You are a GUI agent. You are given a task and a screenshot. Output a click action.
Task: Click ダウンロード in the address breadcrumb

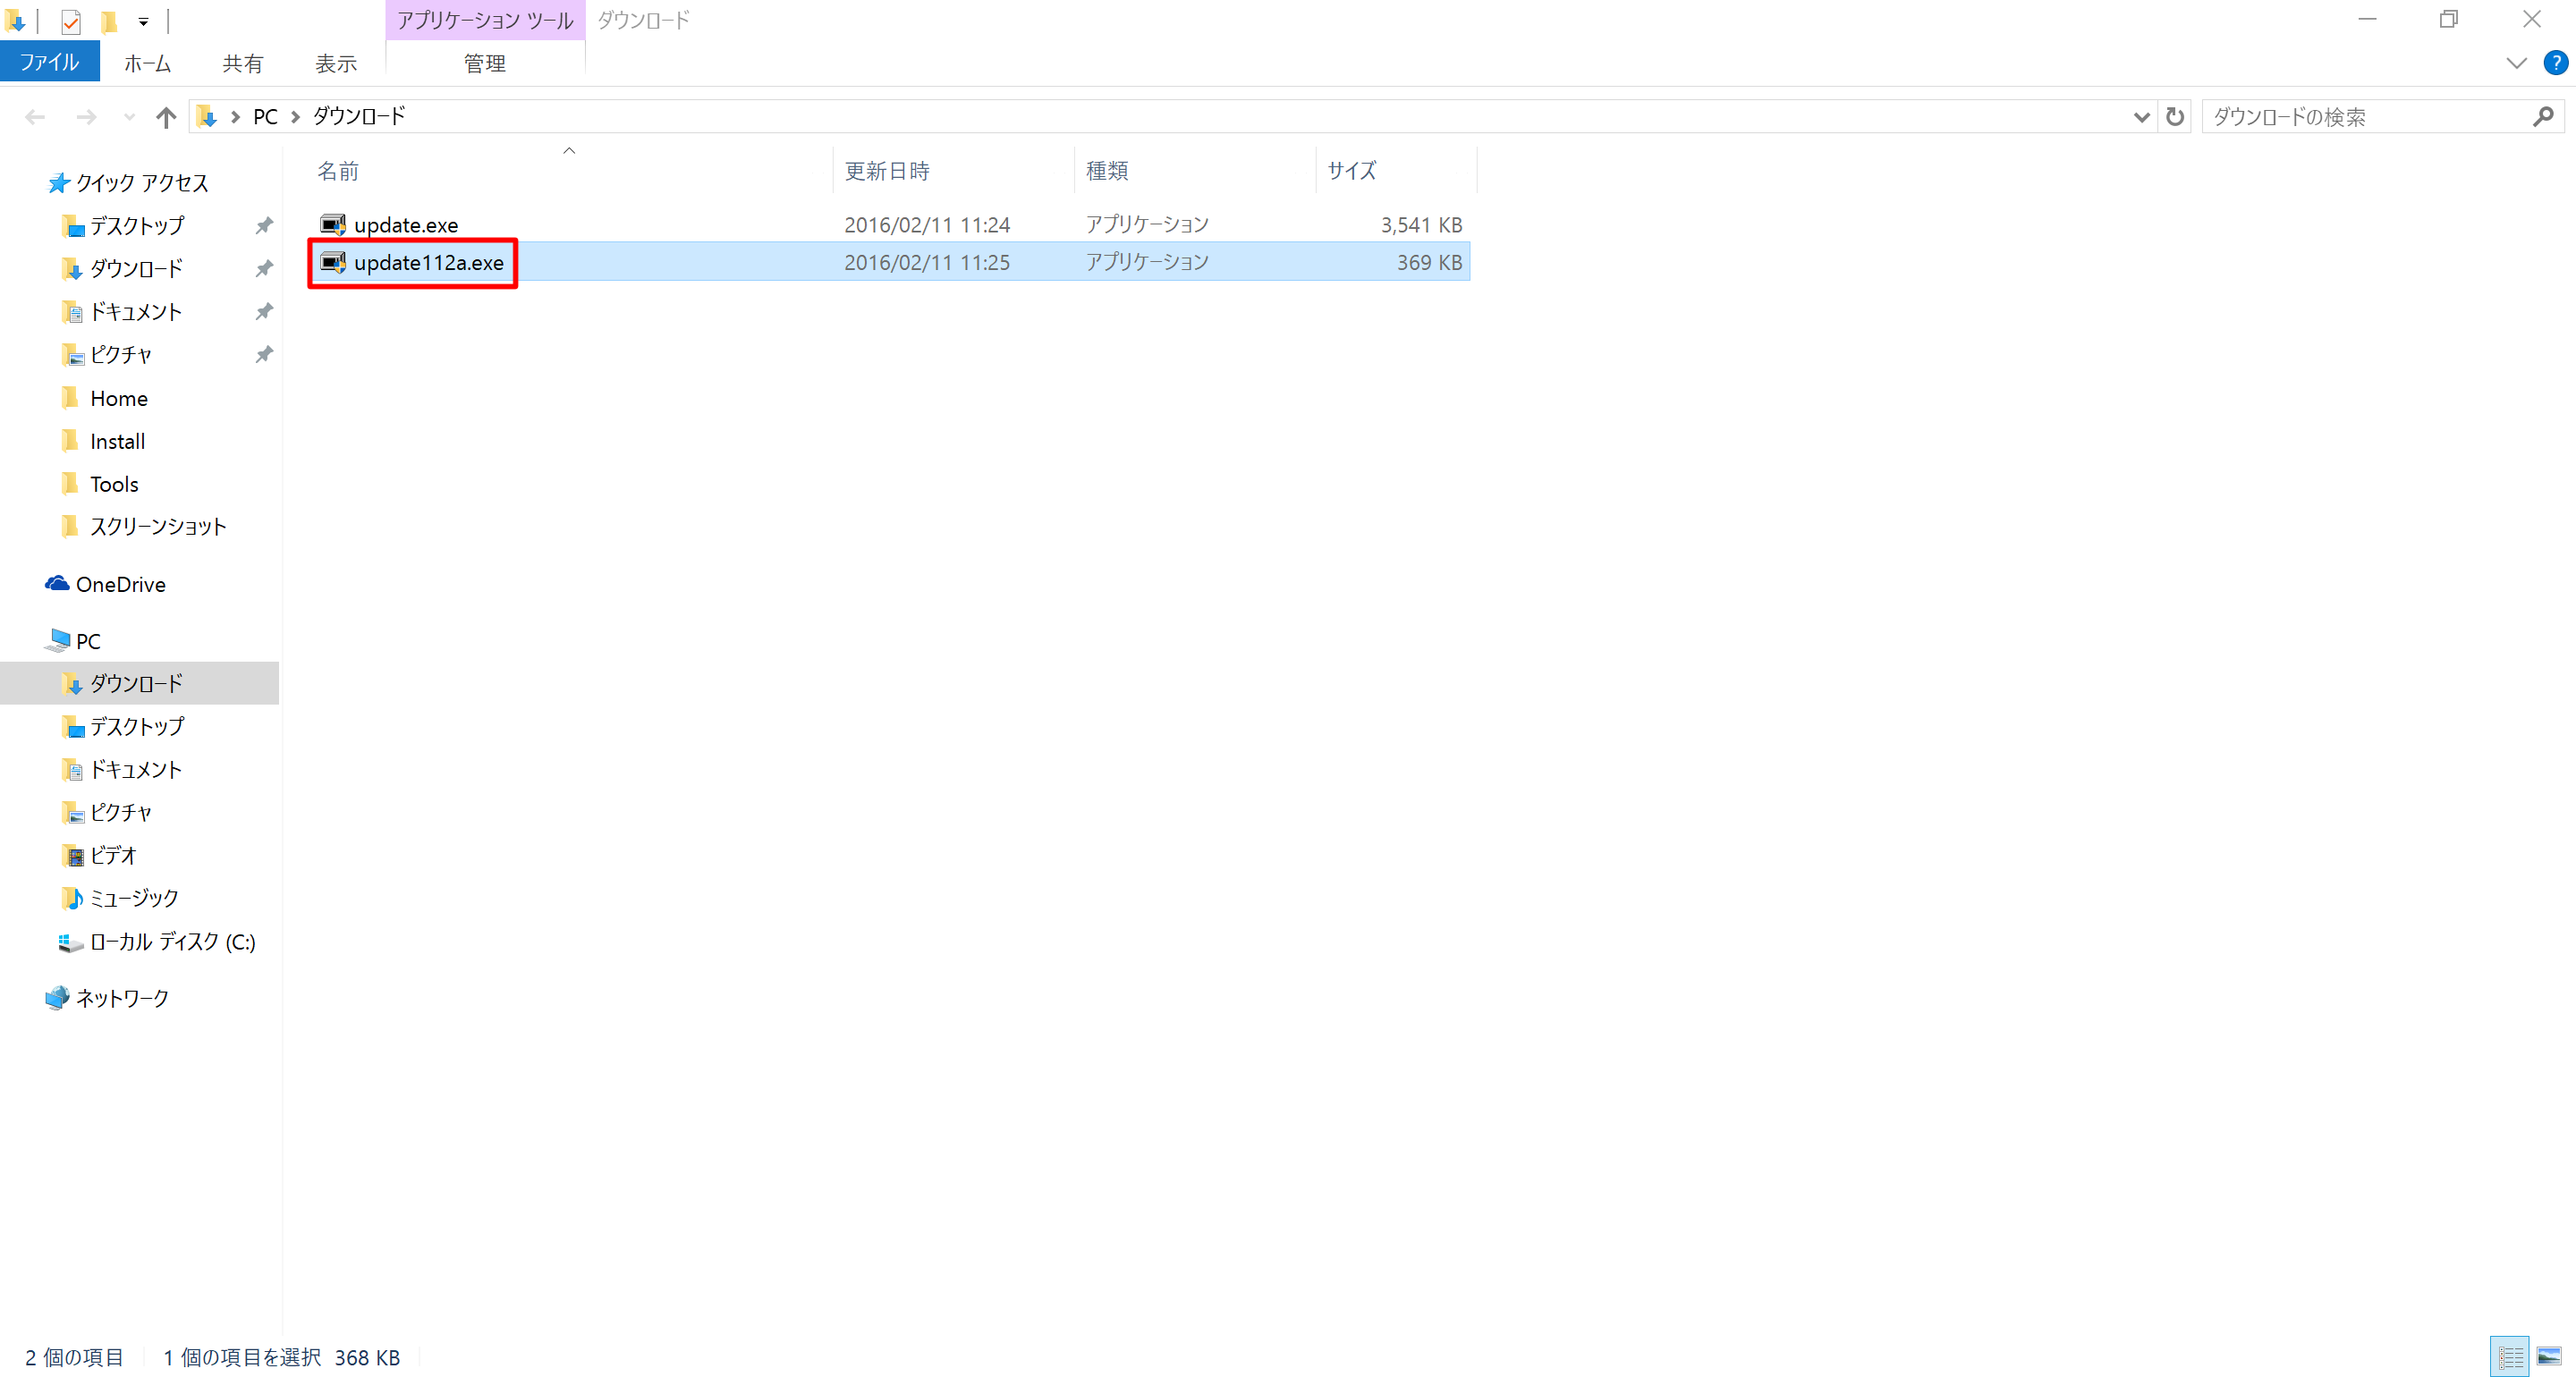point(359,116)
